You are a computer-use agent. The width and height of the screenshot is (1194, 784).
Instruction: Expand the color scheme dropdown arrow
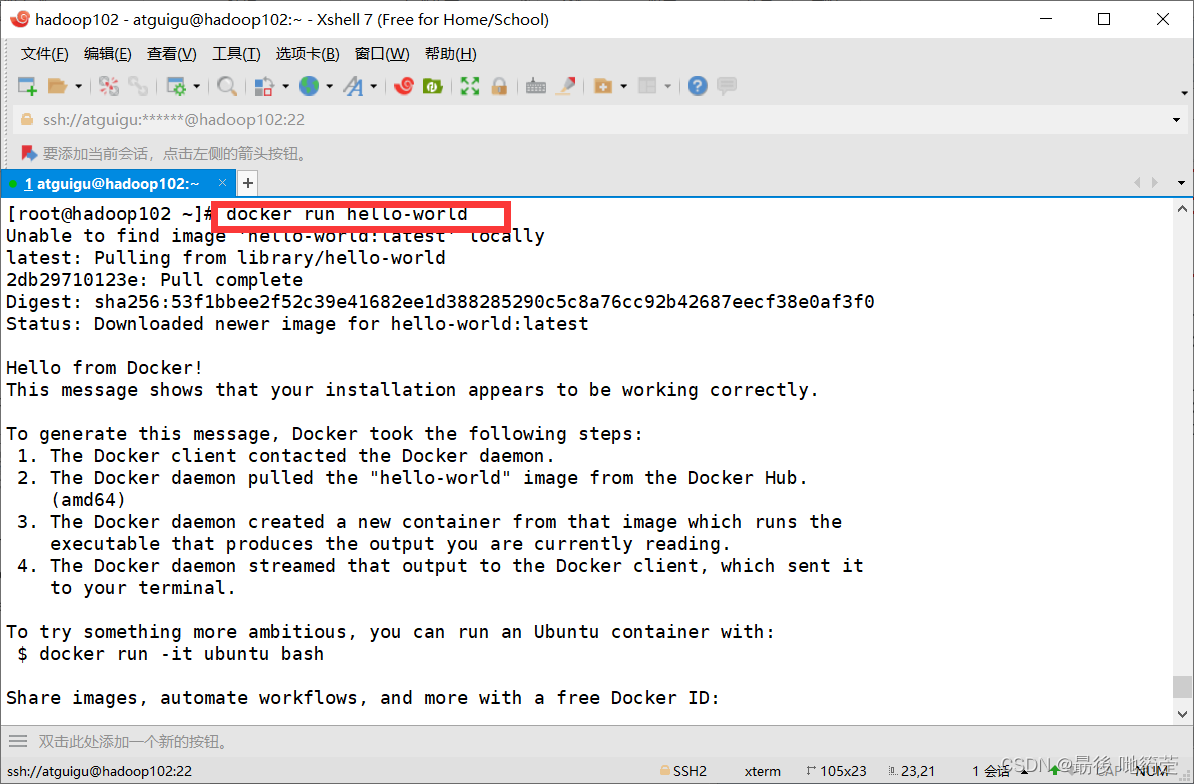(x=286, y=86)
